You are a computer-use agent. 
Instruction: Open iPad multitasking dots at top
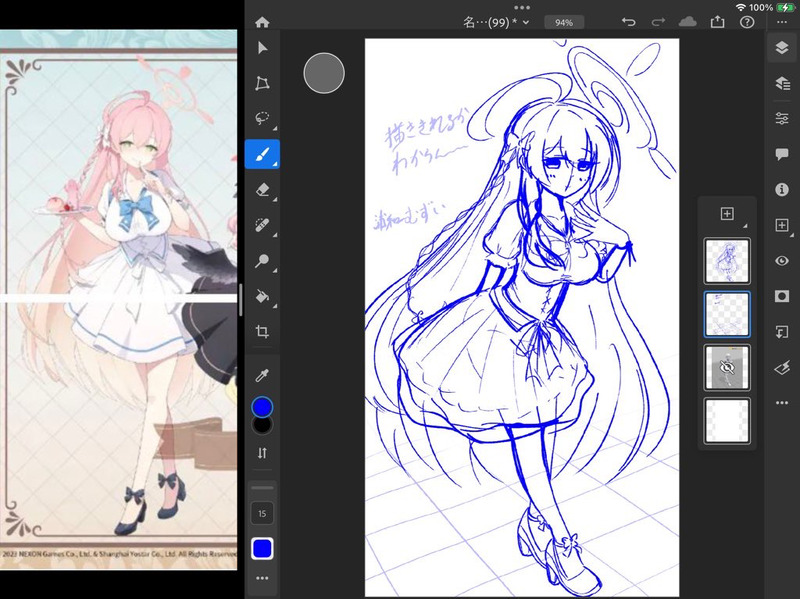[x=522, y=7]
